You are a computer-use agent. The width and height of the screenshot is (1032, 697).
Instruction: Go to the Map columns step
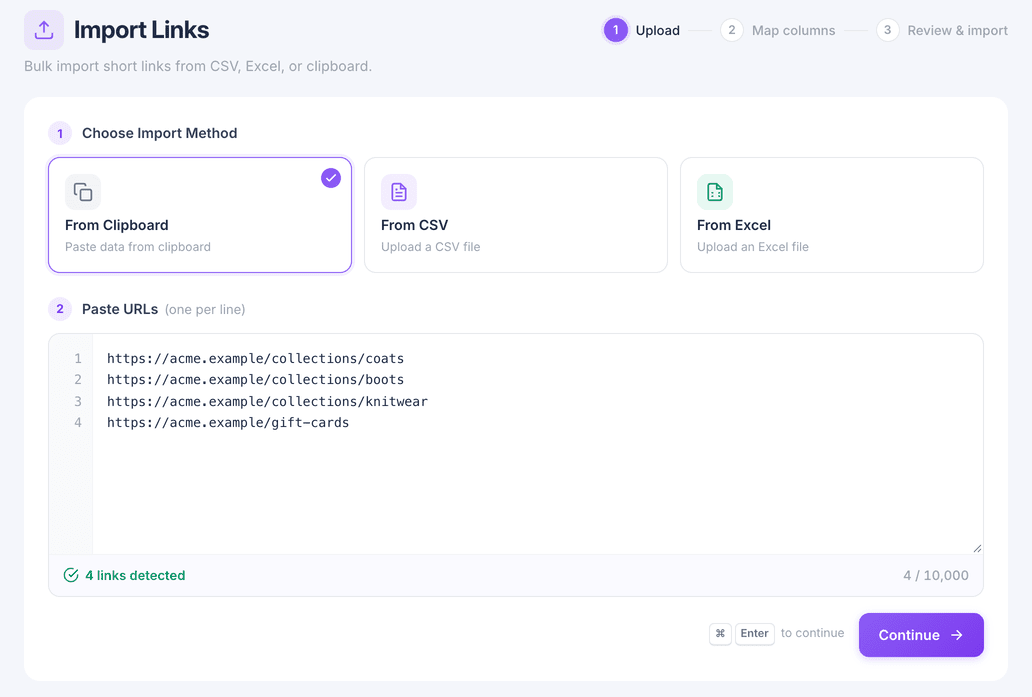point(778,30)
